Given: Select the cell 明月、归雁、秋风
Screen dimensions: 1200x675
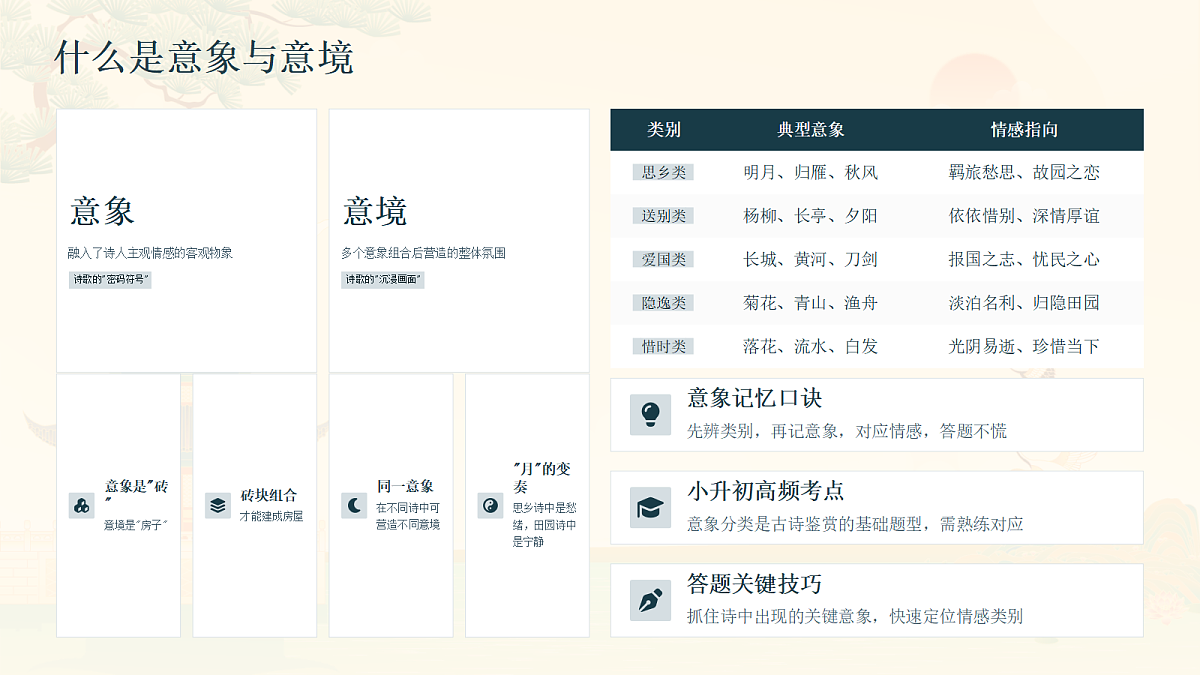Looking at the screenshot, I should [811, 172].
